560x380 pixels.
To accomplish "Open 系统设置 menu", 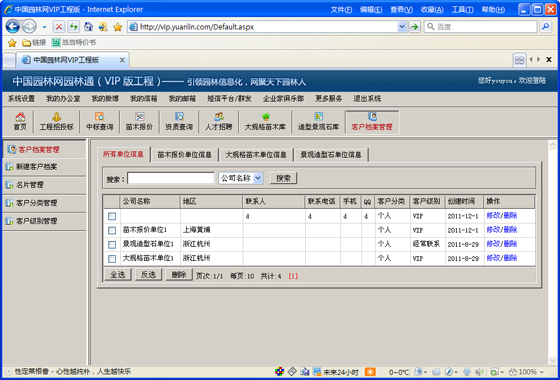I will 21,99.
